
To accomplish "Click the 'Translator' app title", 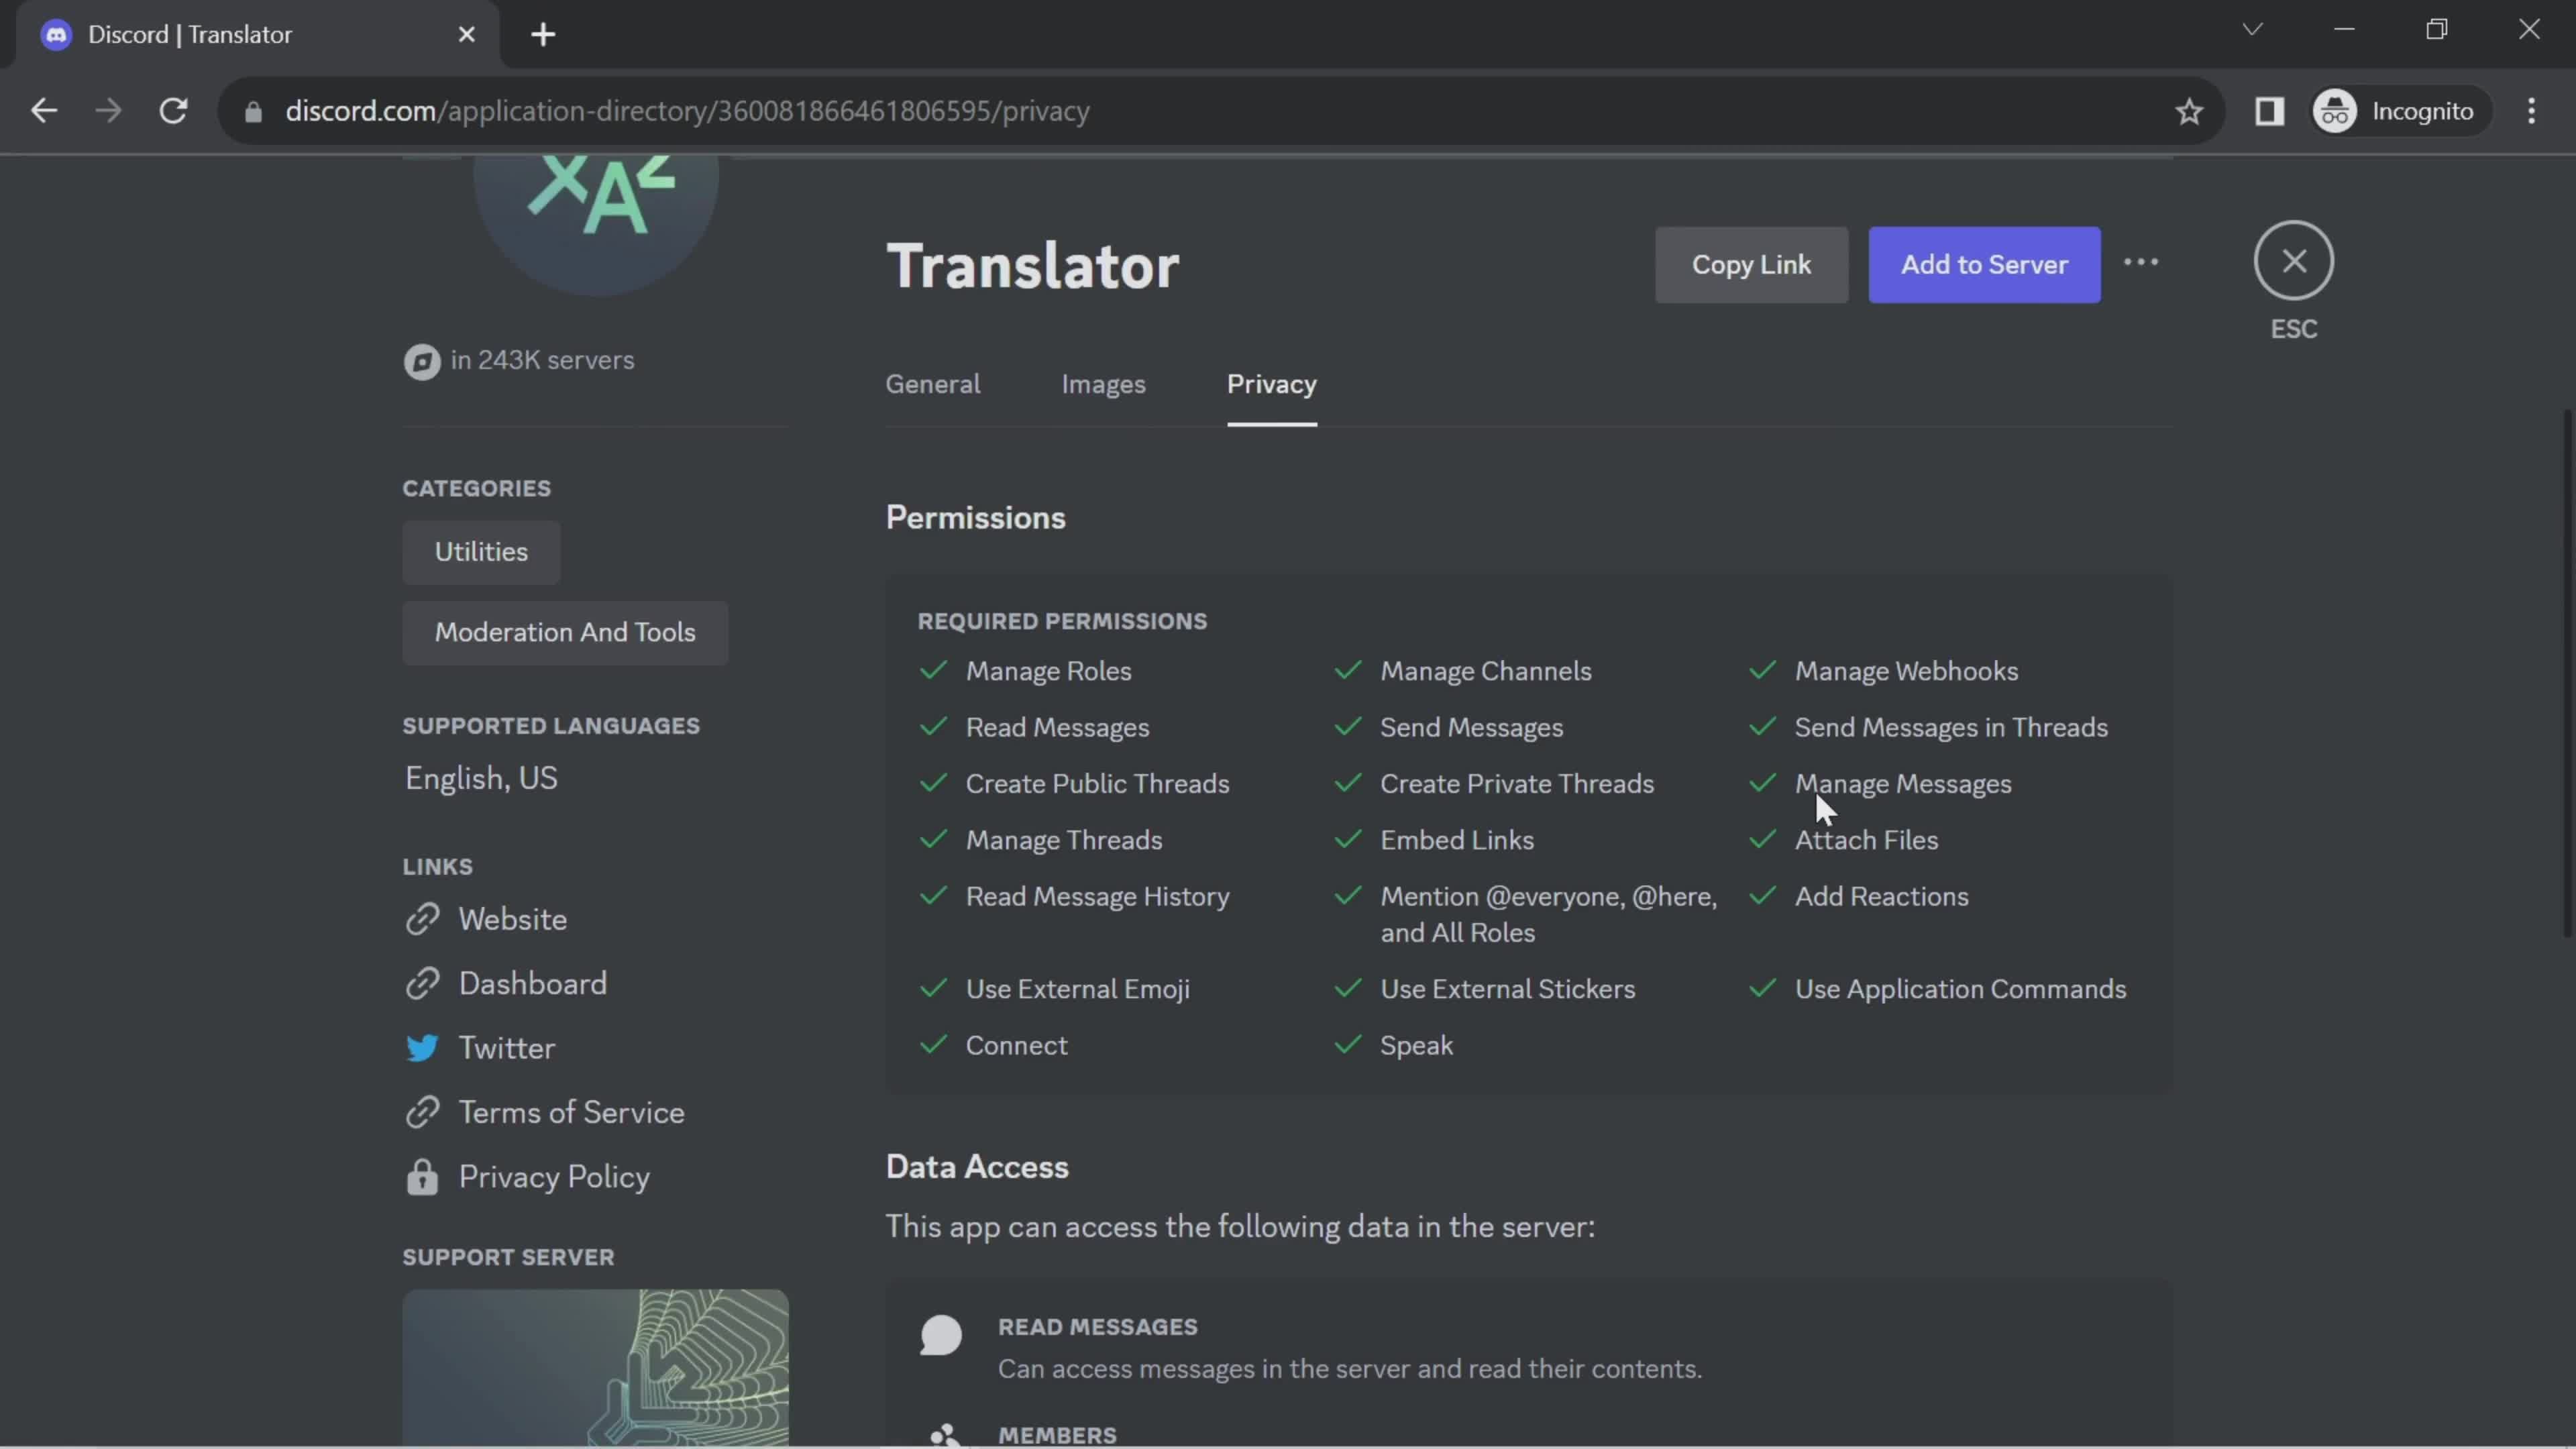I will pos(1033,266).
